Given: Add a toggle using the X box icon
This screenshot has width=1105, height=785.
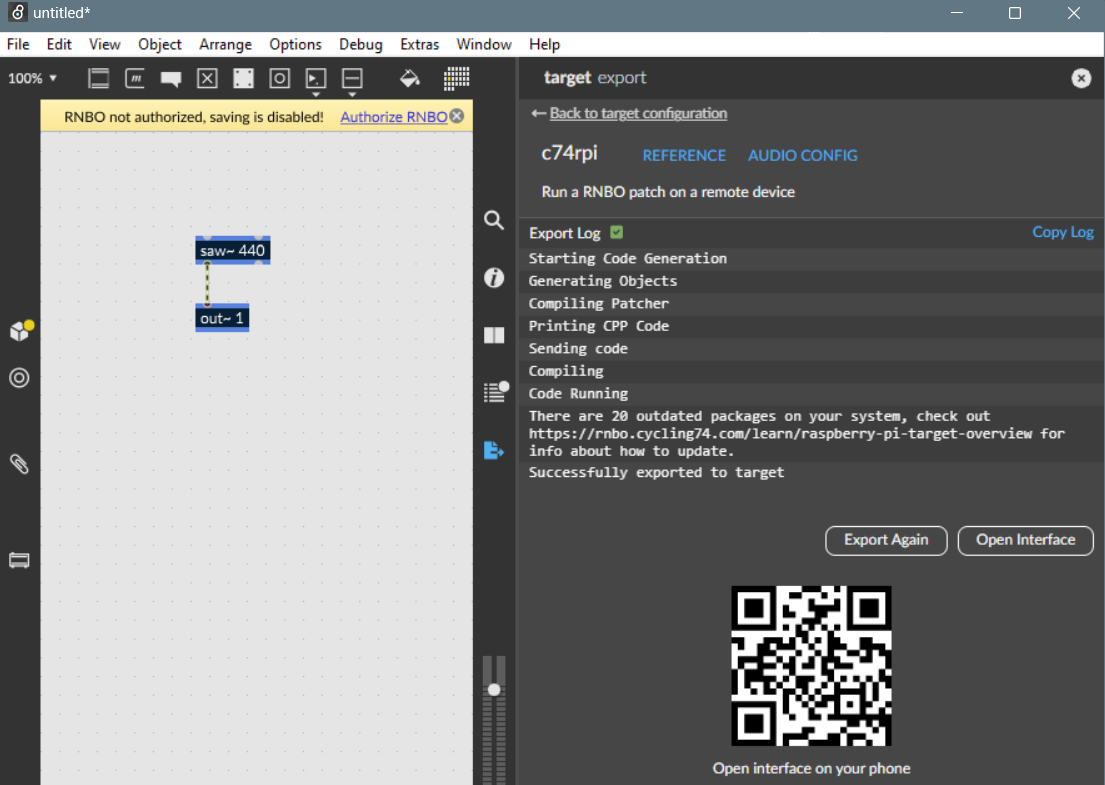Looking at the screenshot, I should tap(207, 78).
